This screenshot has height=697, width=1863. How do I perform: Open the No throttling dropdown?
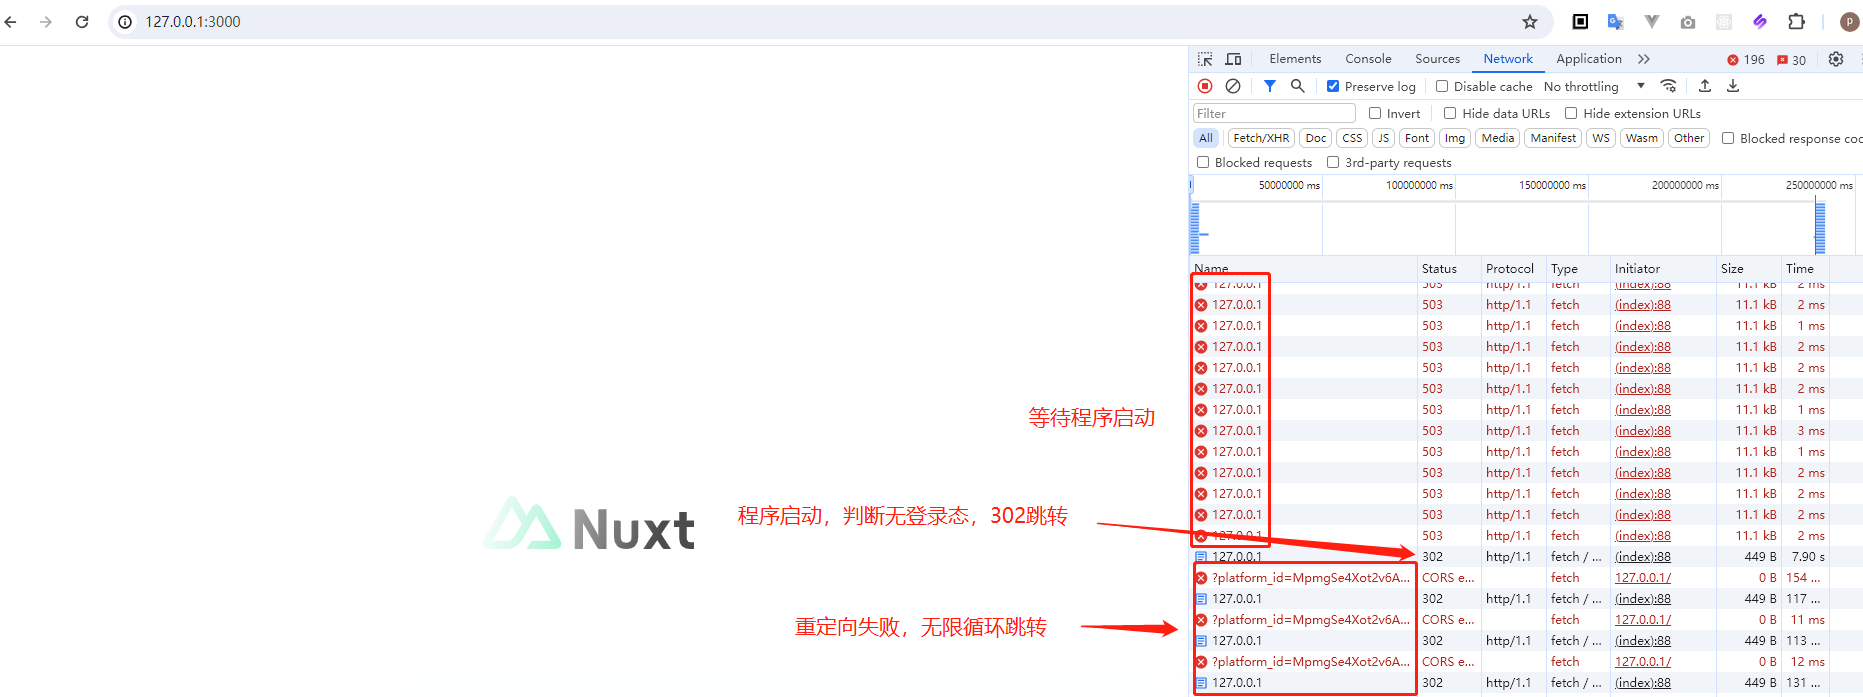[1594, 86]
